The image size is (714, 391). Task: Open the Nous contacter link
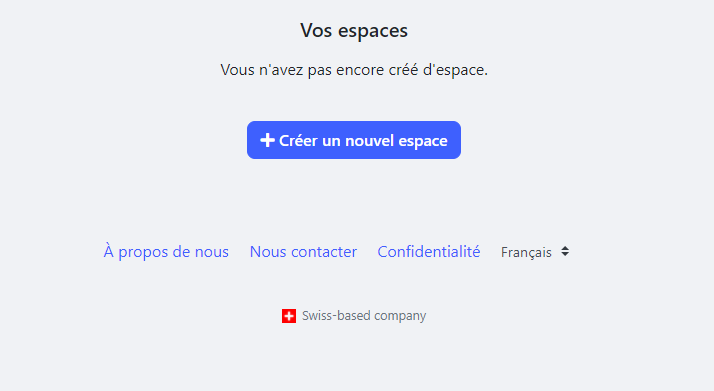pos(303,252)
